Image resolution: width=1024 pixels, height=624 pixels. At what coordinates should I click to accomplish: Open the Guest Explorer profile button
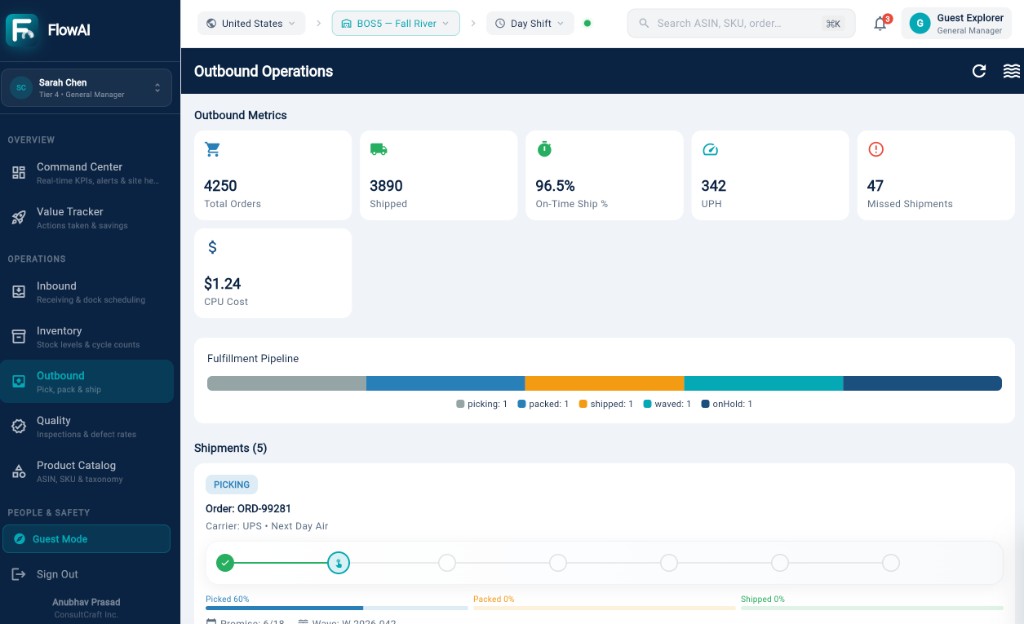coord(956,23)
